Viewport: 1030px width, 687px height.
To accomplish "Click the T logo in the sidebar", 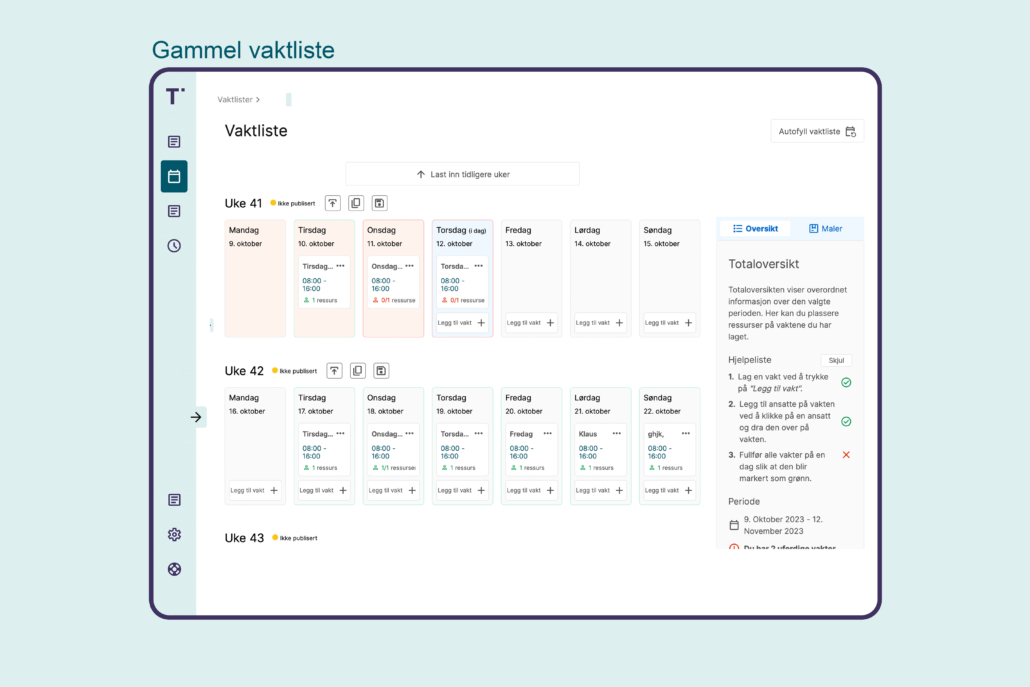I will [175, 97].
